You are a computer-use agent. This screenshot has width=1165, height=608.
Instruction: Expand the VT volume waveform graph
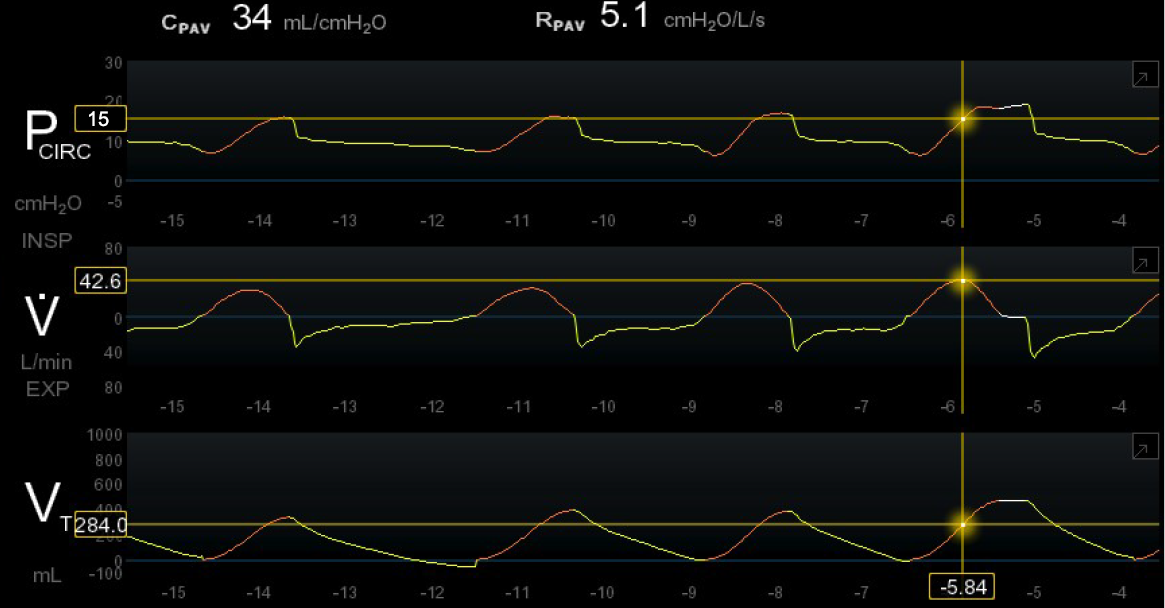[x=1140, y=450]
